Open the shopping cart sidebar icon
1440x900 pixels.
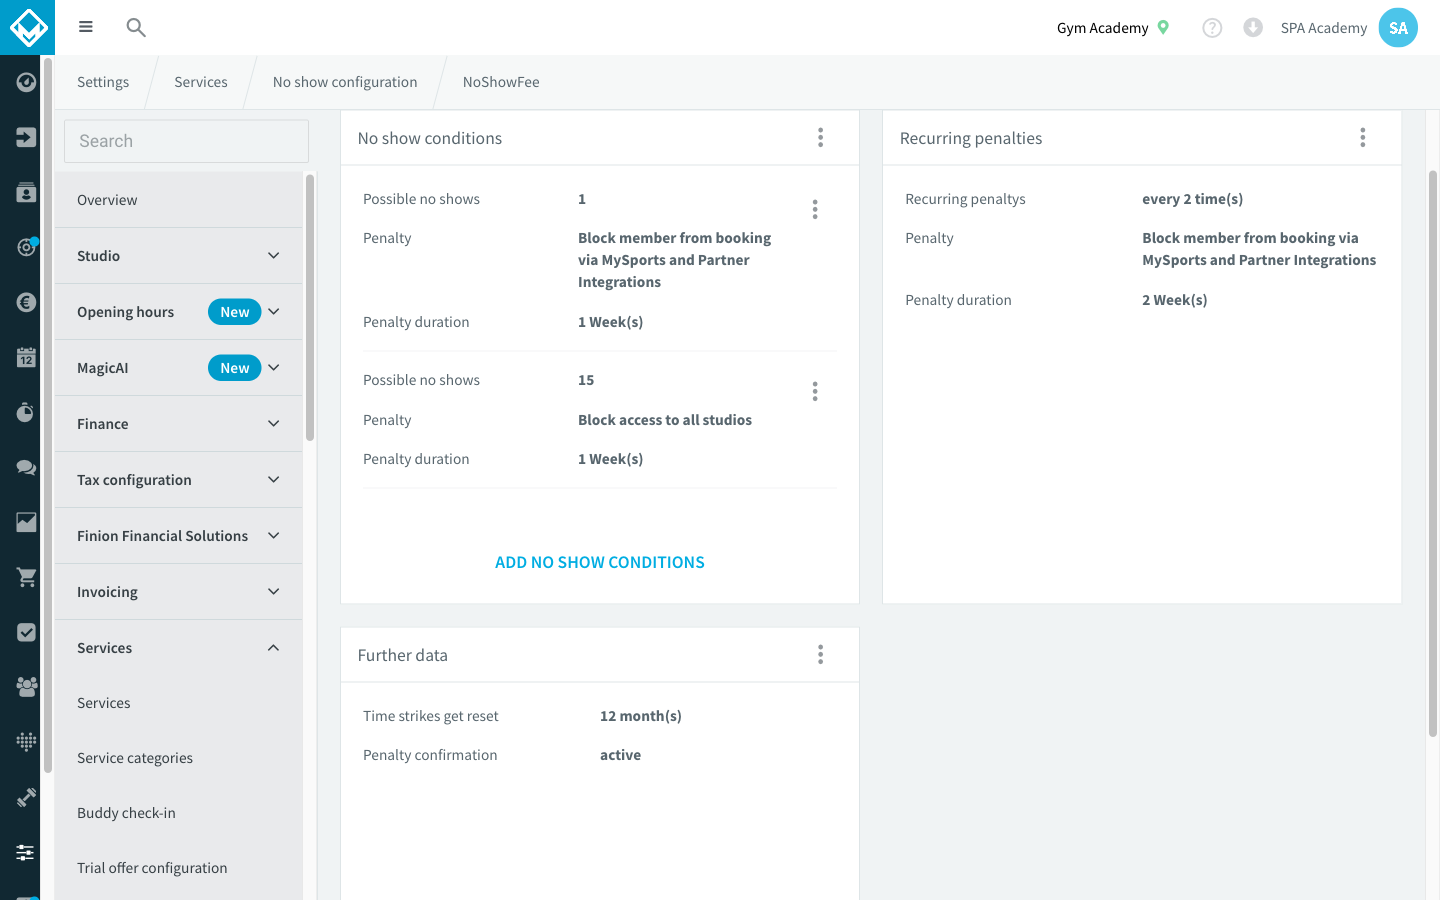(27, 577)
